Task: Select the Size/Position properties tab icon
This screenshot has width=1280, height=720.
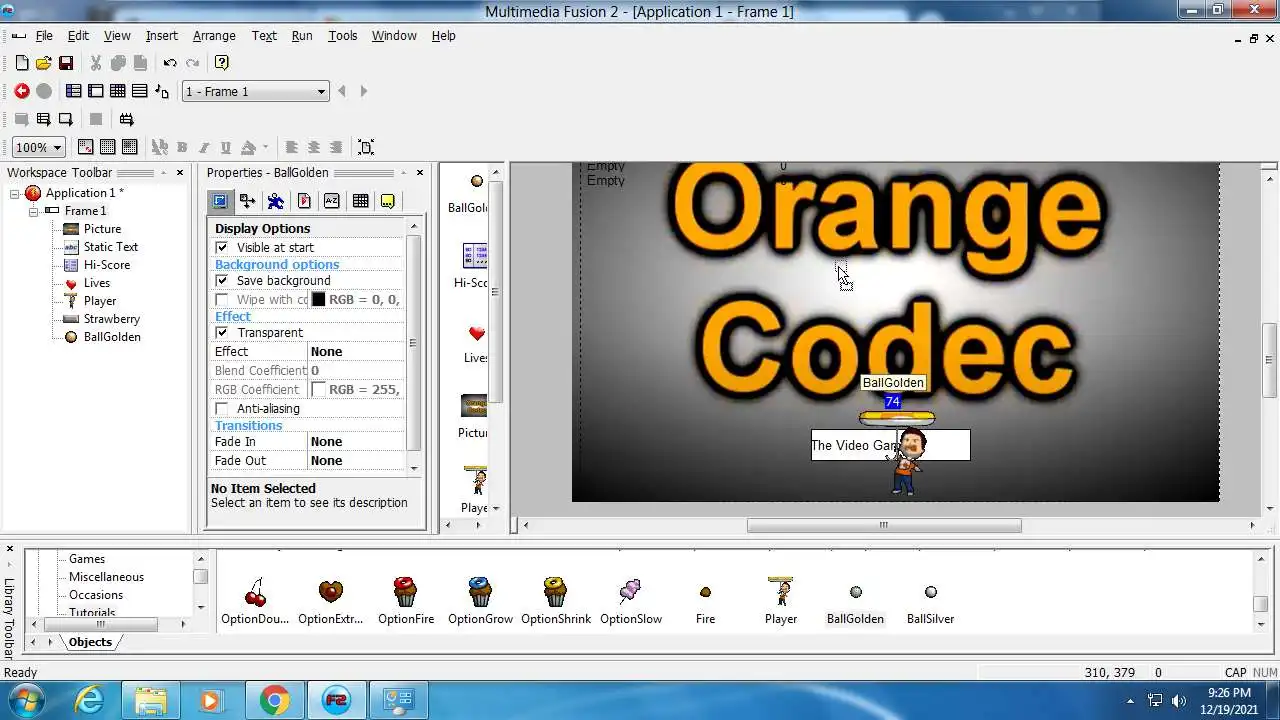Action: coord(248,201)
